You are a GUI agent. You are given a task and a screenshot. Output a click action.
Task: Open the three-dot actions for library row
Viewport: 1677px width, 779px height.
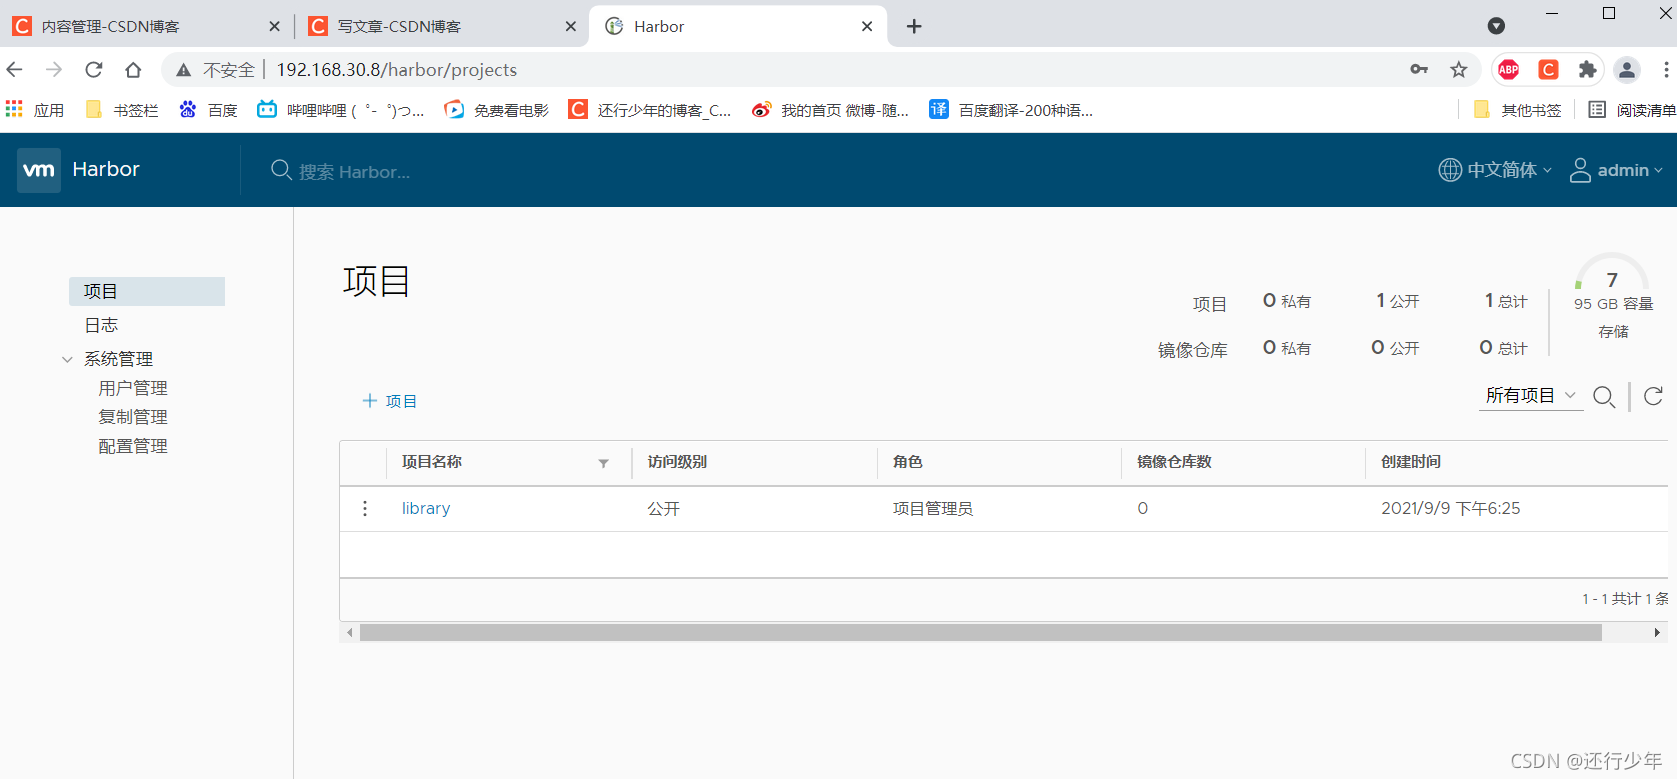click(x=365, y=509)
